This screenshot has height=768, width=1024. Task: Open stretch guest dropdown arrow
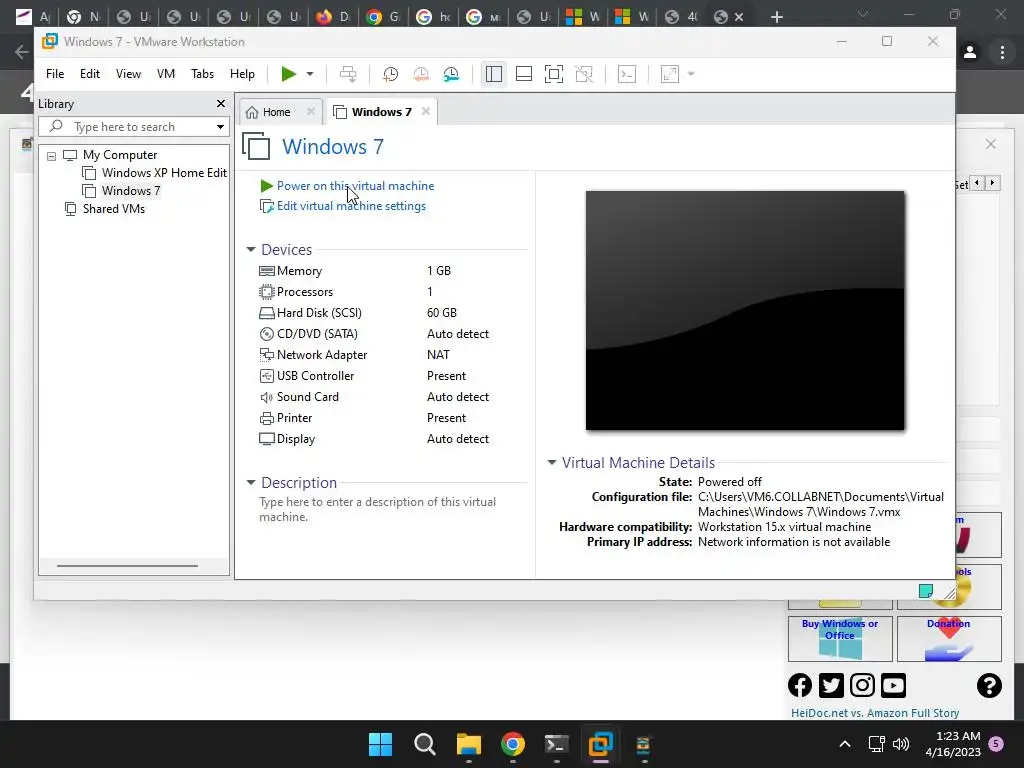[691, 74]
